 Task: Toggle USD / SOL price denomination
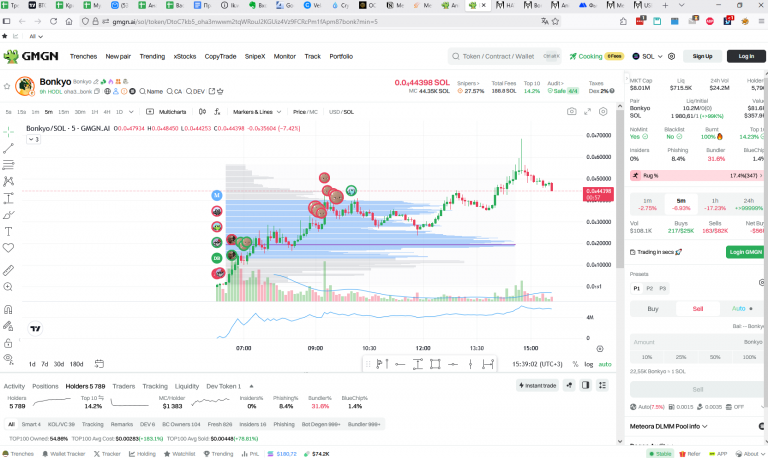[x=341, y=112]
